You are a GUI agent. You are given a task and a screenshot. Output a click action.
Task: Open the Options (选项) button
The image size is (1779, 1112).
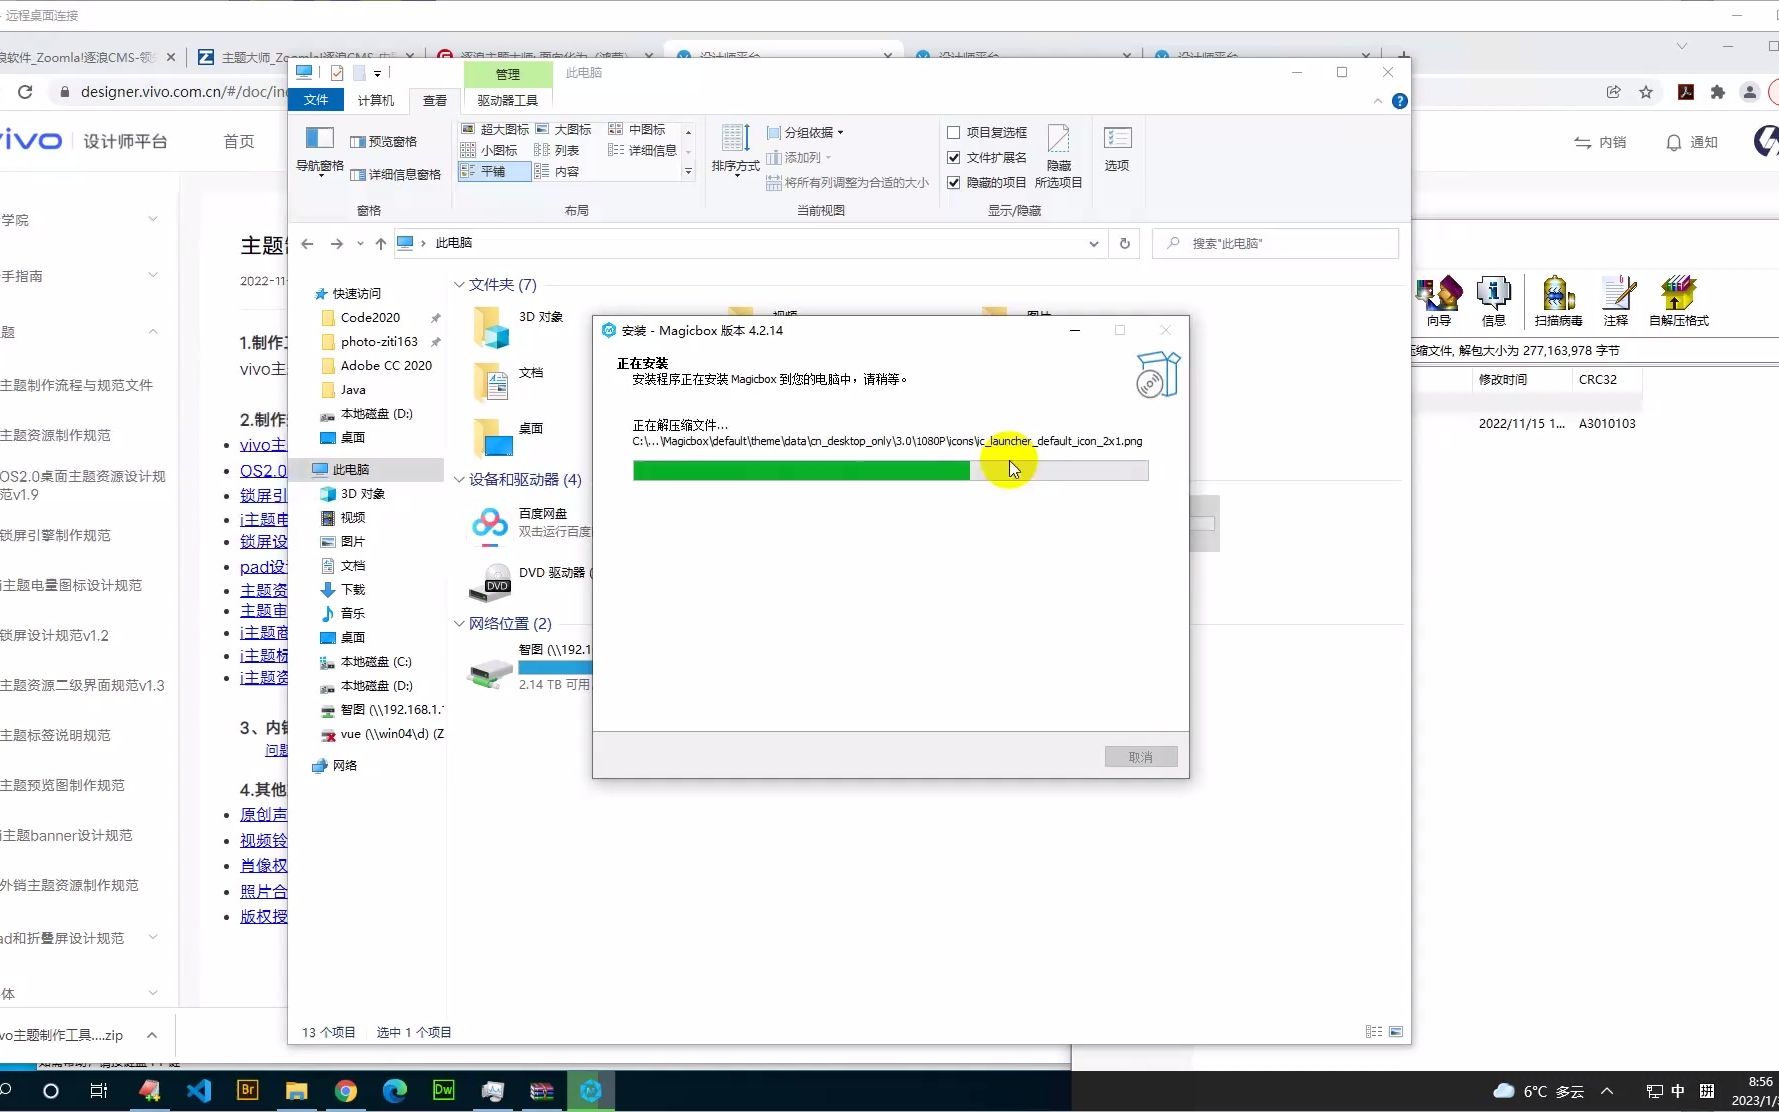(1117, 148)
